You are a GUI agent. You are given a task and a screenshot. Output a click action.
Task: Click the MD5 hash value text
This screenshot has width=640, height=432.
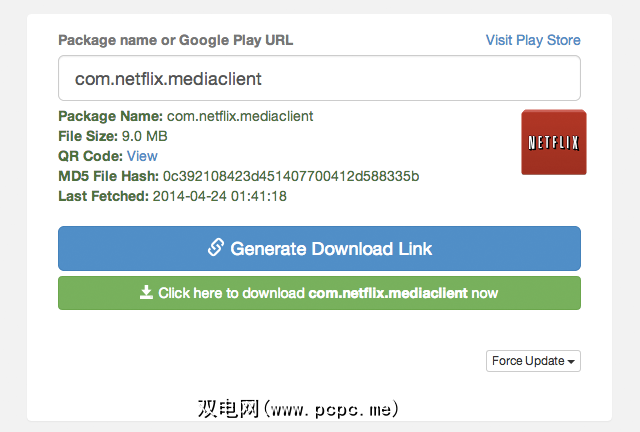(291, 176)
